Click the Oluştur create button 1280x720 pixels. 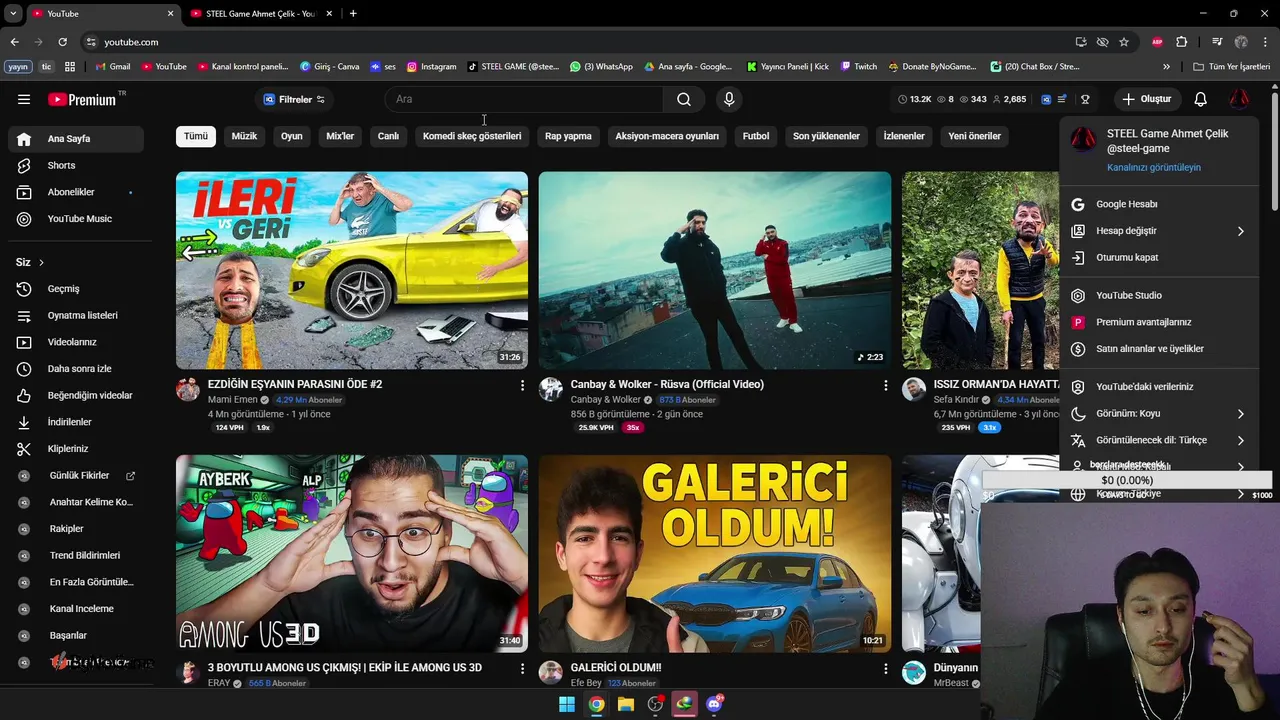pos(1147,99)
